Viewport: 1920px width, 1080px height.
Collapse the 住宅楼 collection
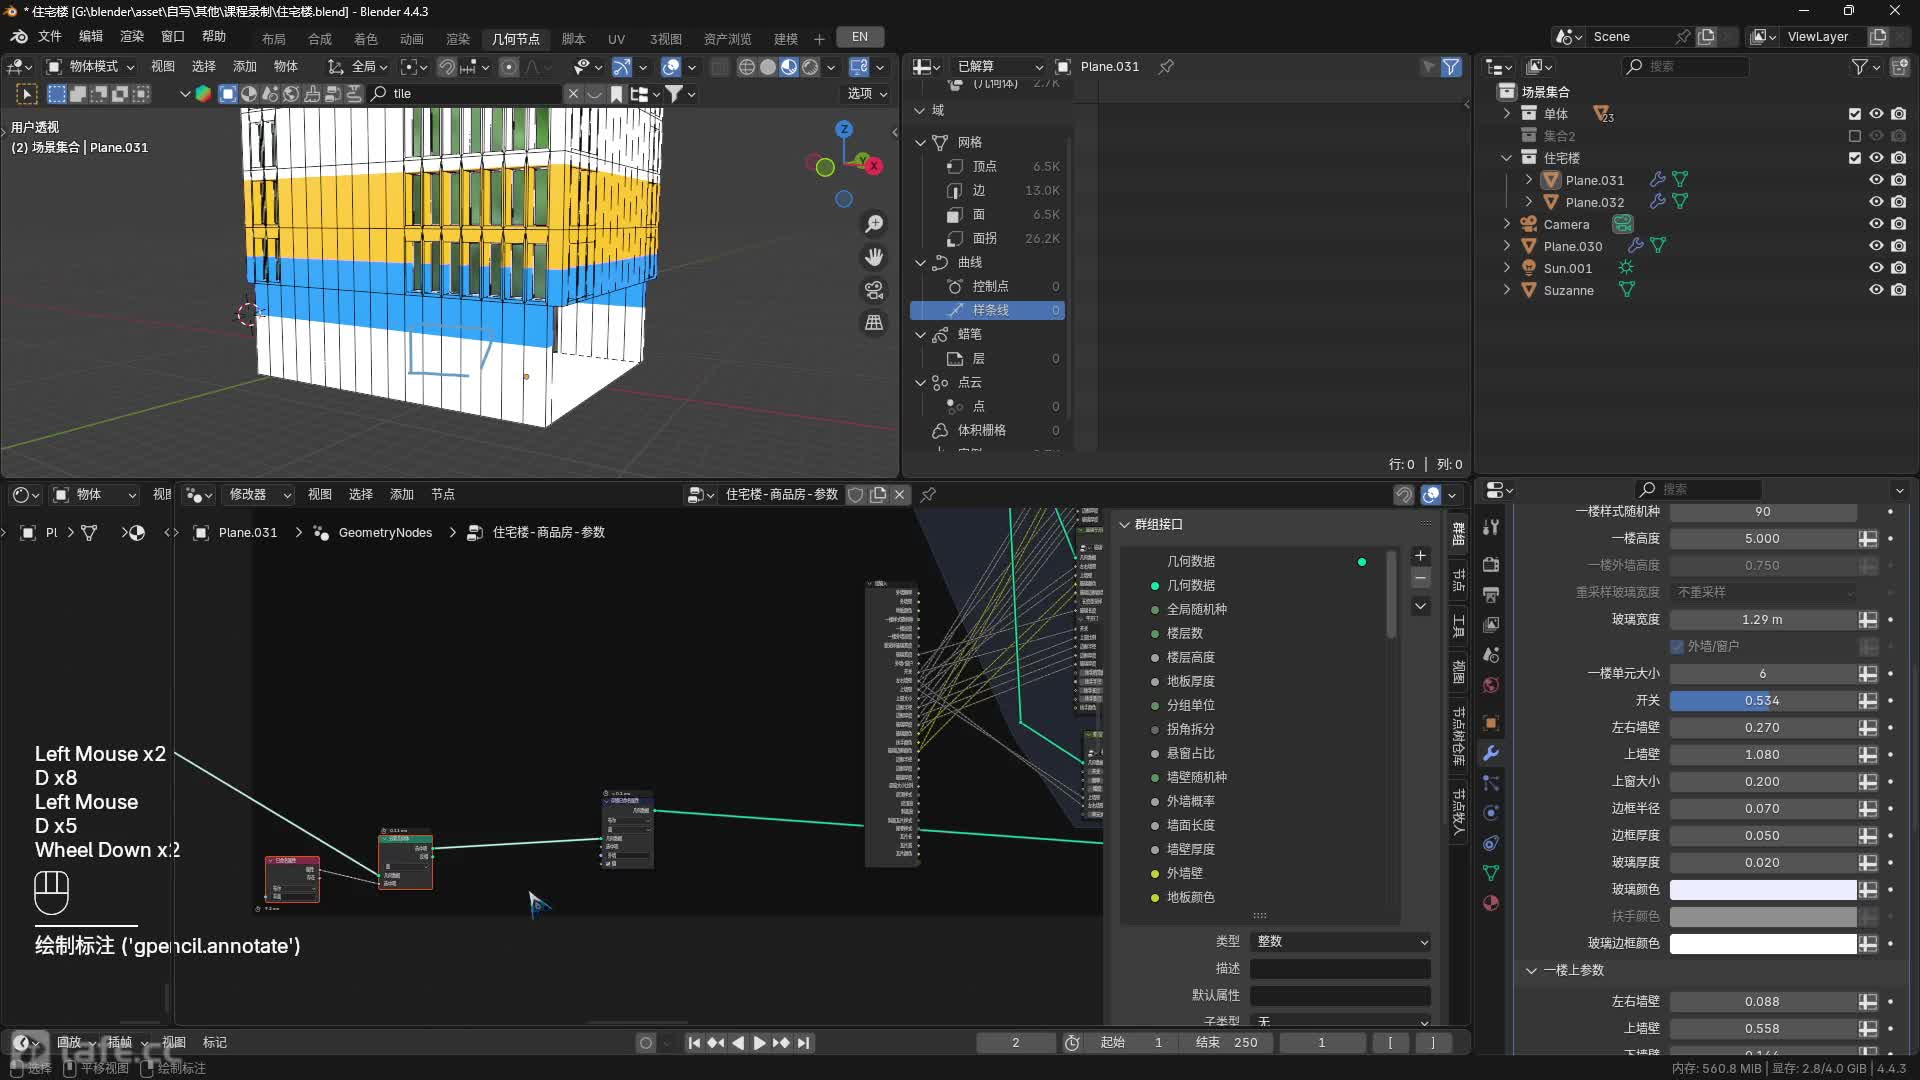(1507, 158)
